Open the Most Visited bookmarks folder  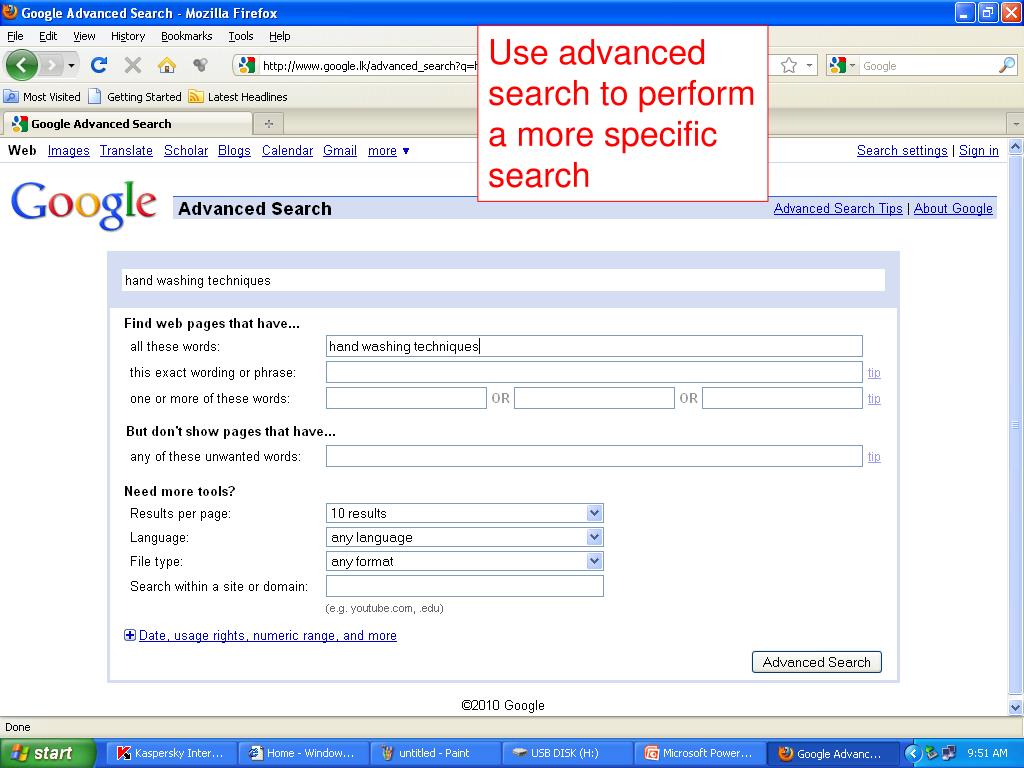(x=42, y=97)
